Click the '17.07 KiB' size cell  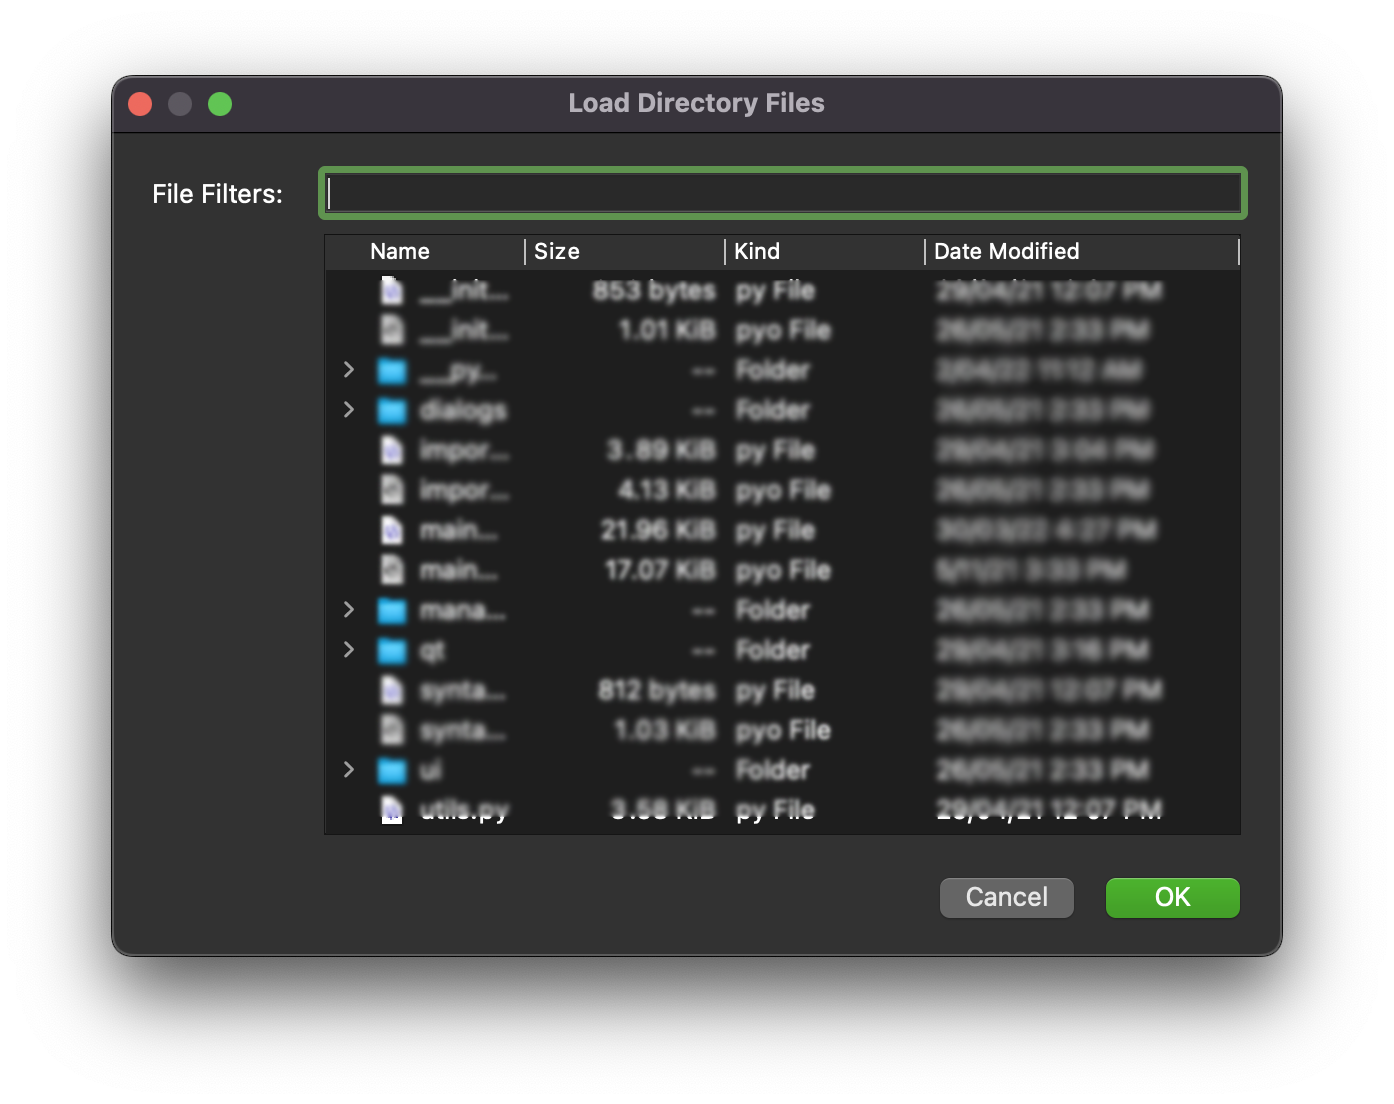click(660, 570)
